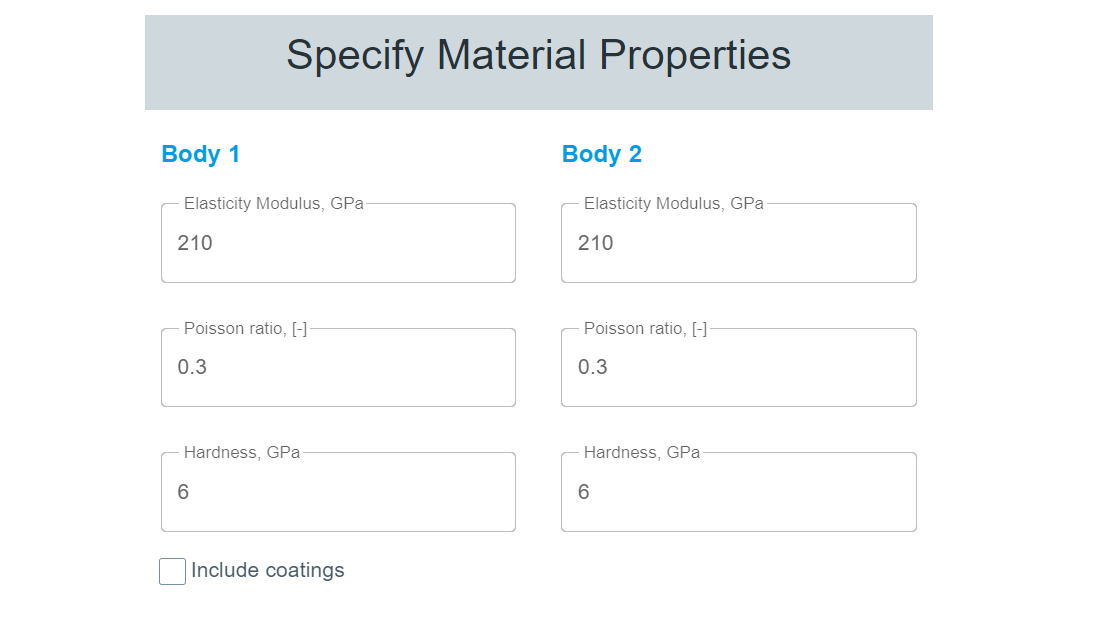The width and height of the screenshot is (1100, 623).
Task: Place cursor on Body 2's 0.3 value
Action: [593, 367]
